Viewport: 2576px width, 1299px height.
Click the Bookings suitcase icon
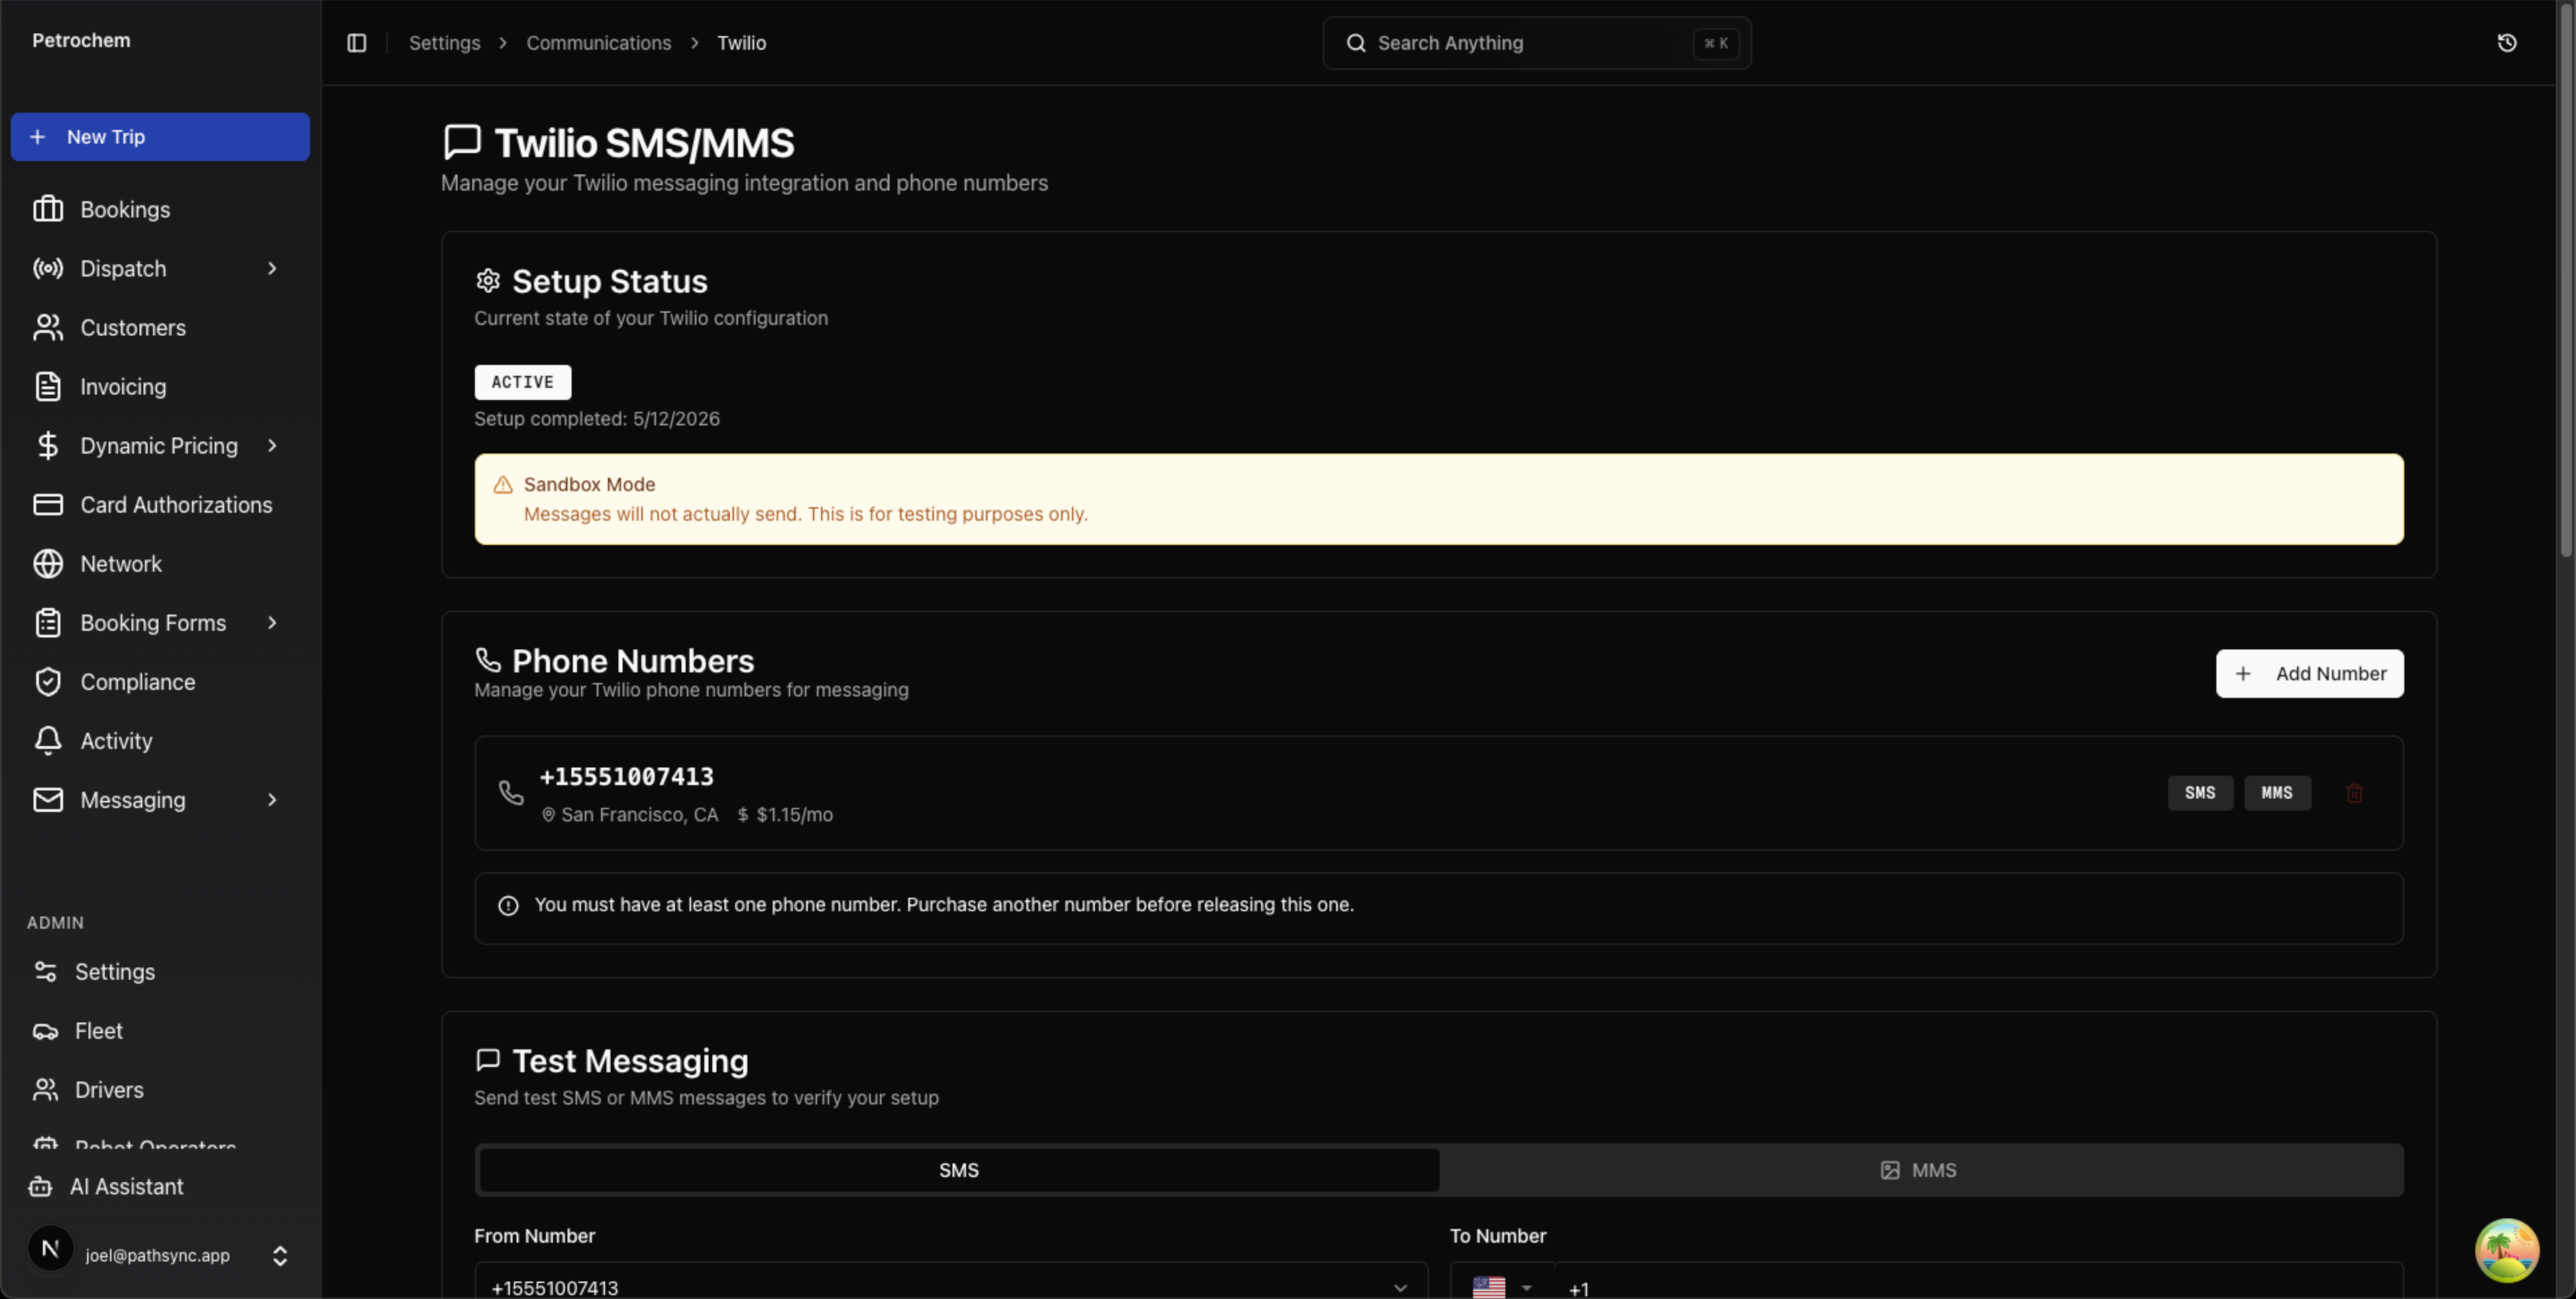pyautogui.click(x=48, y=209)
